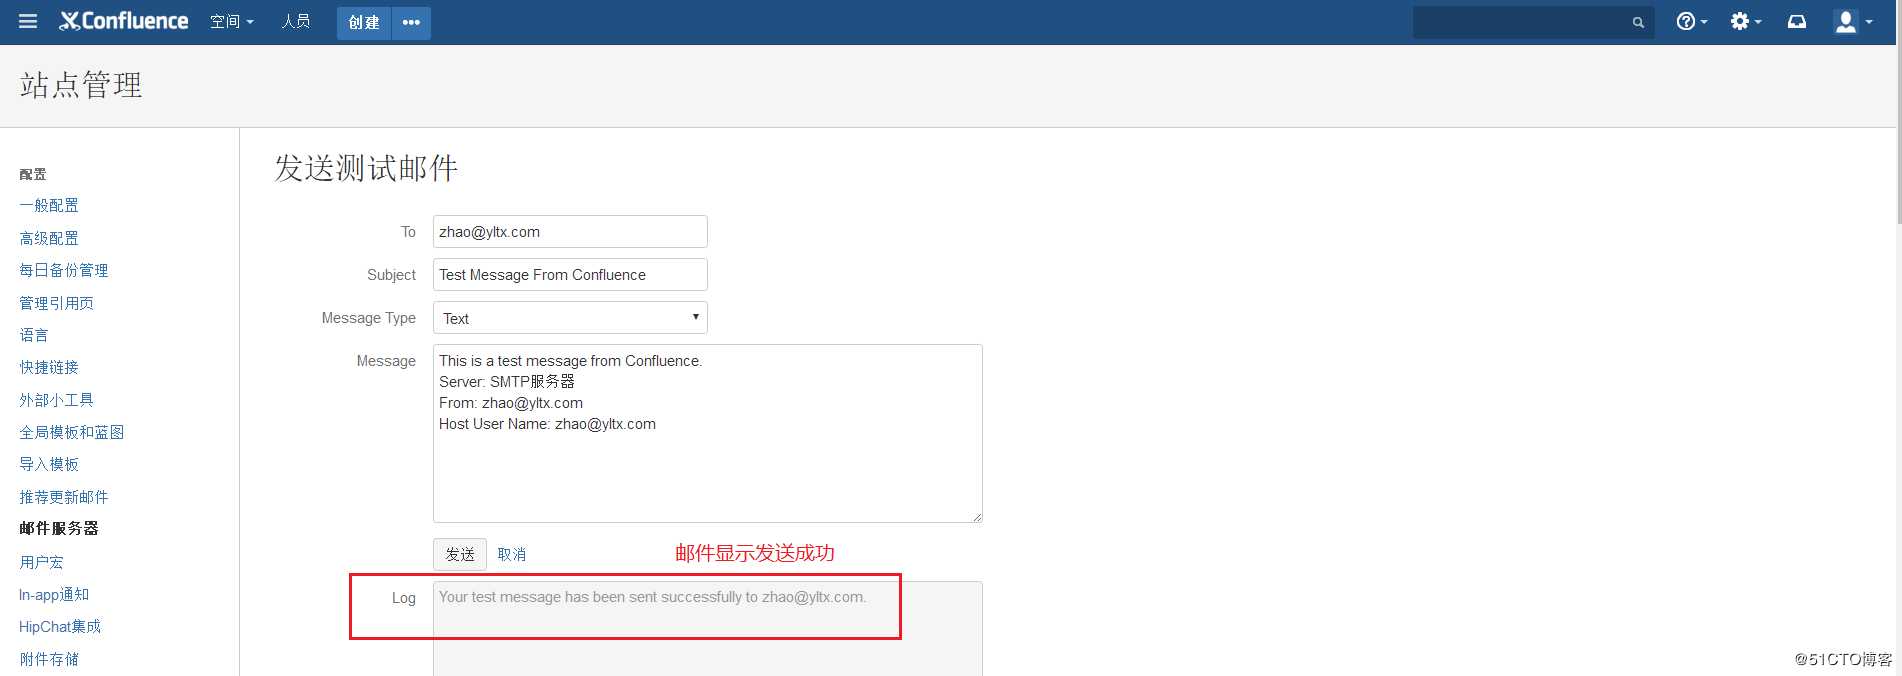The height and width of the screenshot is (676, 1902).
Task: Open 用户宏 user macros
Action: pyautogui.click(x=41, y=562)
